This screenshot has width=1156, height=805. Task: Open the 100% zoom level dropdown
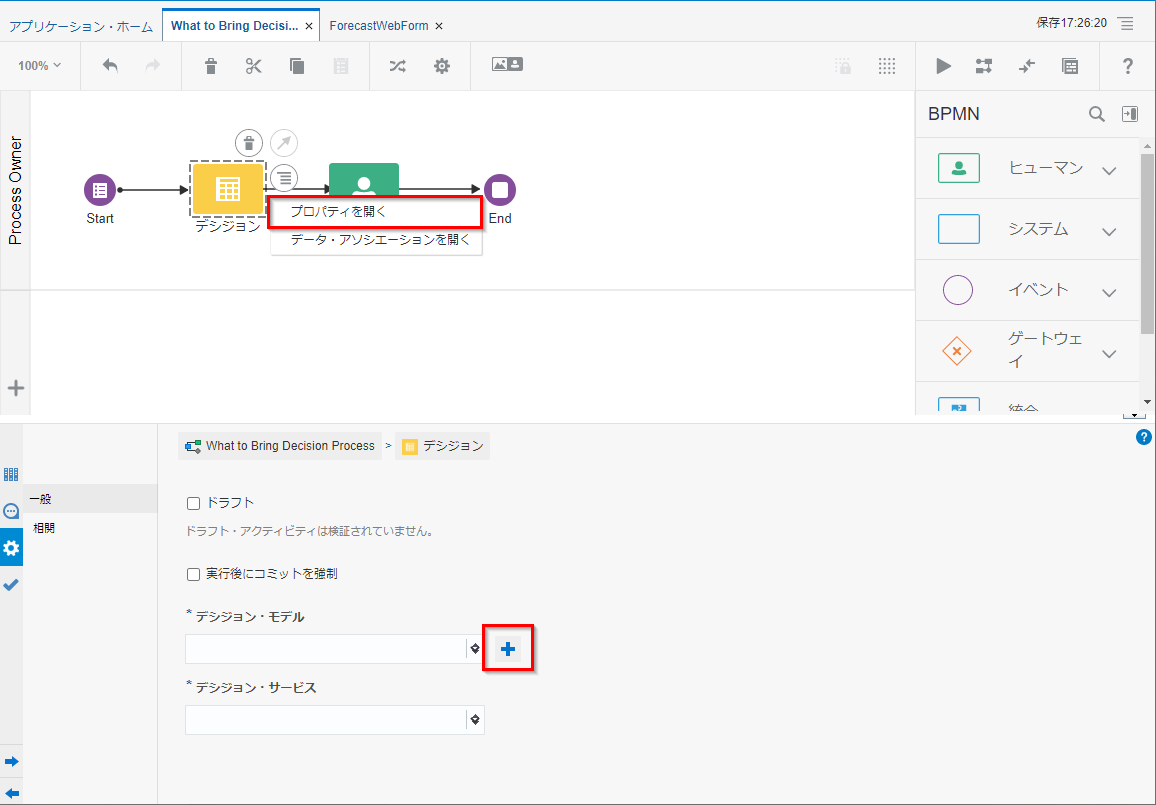pos(39,66)
